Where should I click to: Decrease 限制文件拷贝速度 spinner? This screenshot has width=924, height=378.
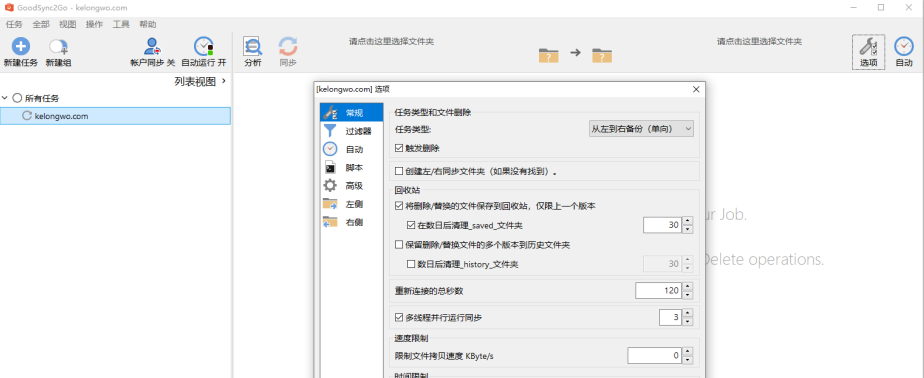(688, 360)
